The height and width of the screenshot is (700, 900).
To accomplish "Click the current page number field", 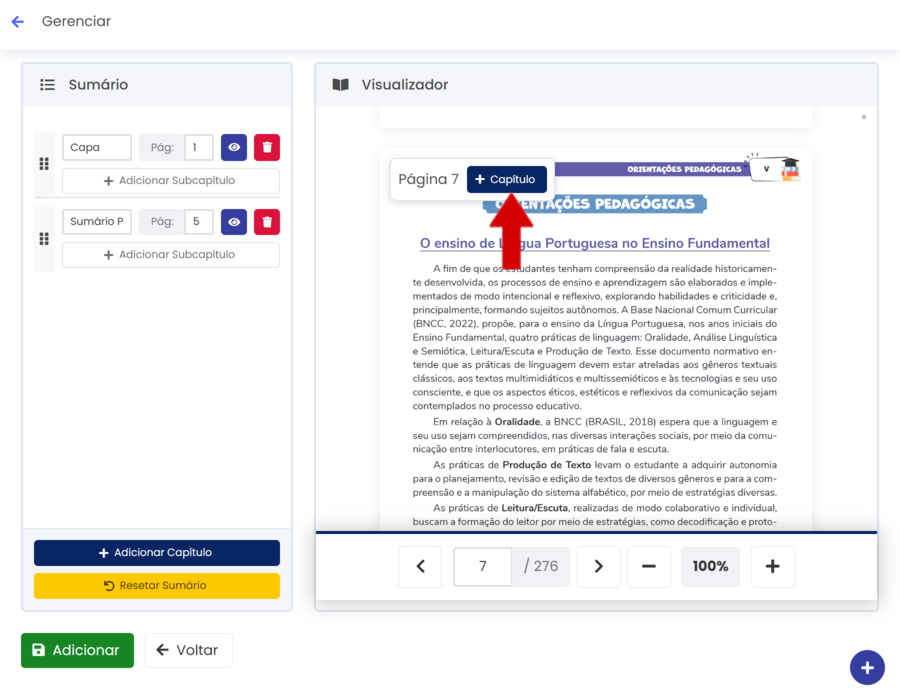I will 483,566.
